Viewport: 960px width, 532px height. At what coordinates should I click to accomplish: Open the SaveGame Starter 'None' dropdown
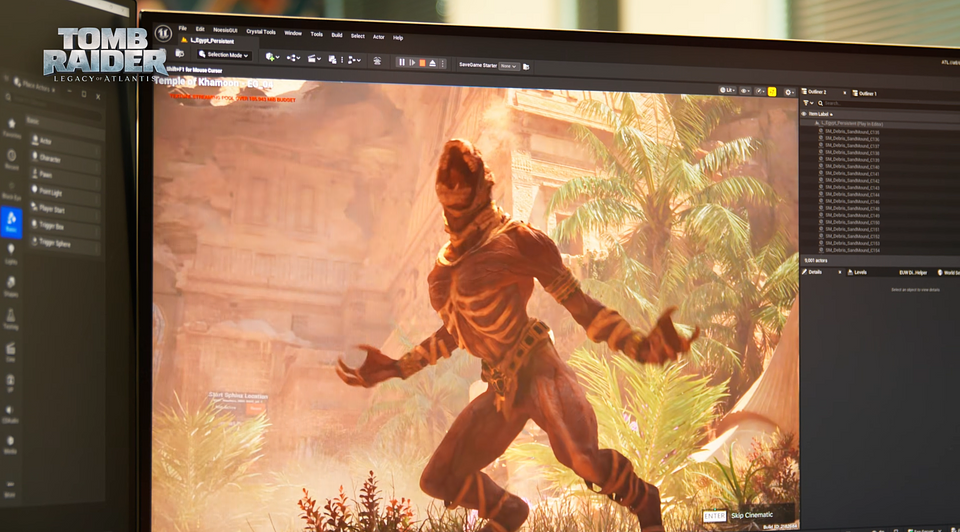click(x=509, y=66)
